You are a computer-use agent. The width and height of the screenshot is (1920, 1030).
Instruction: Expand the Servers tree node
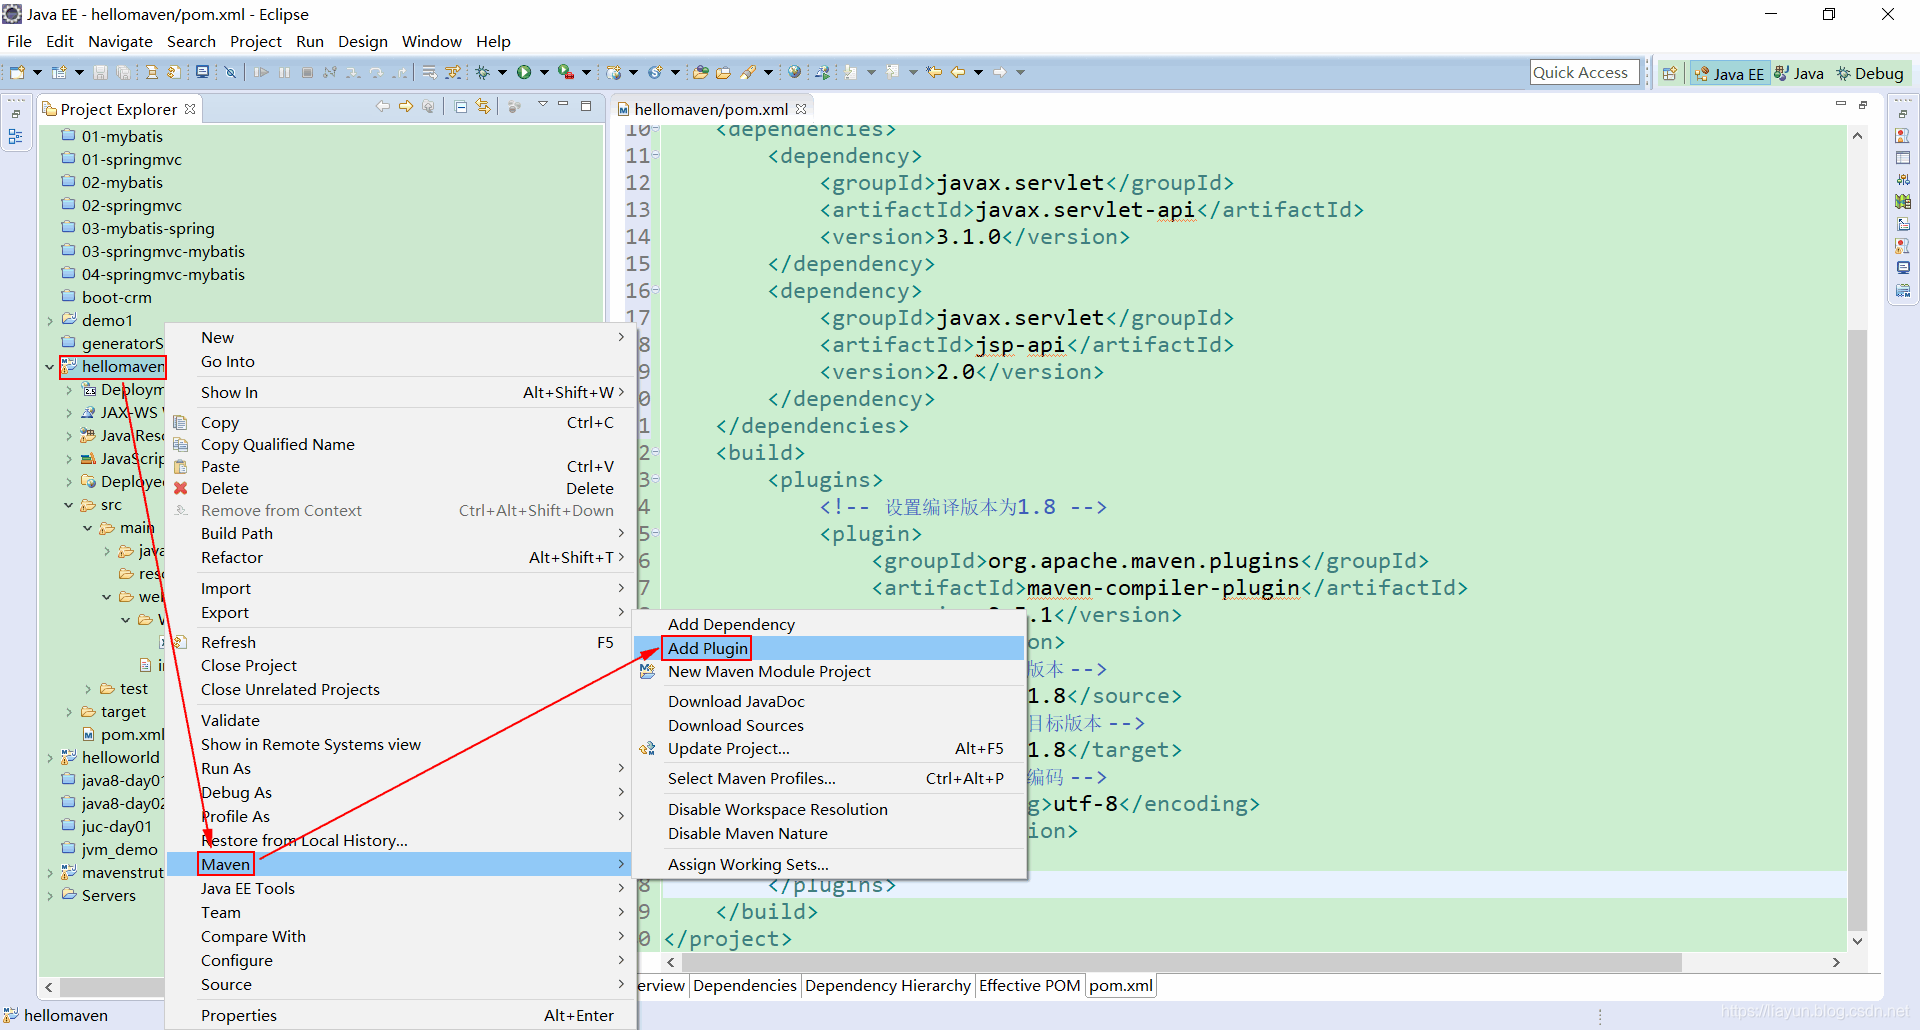[49, 896]
